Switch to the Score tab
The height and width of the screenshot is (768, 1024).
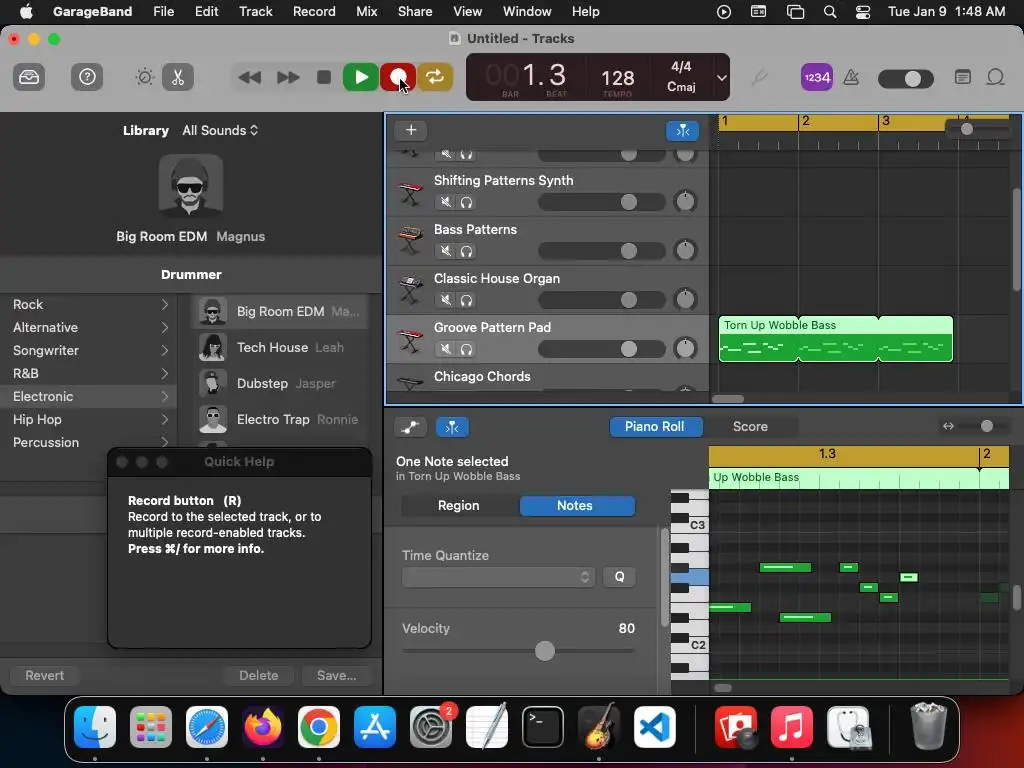point(750,426)
